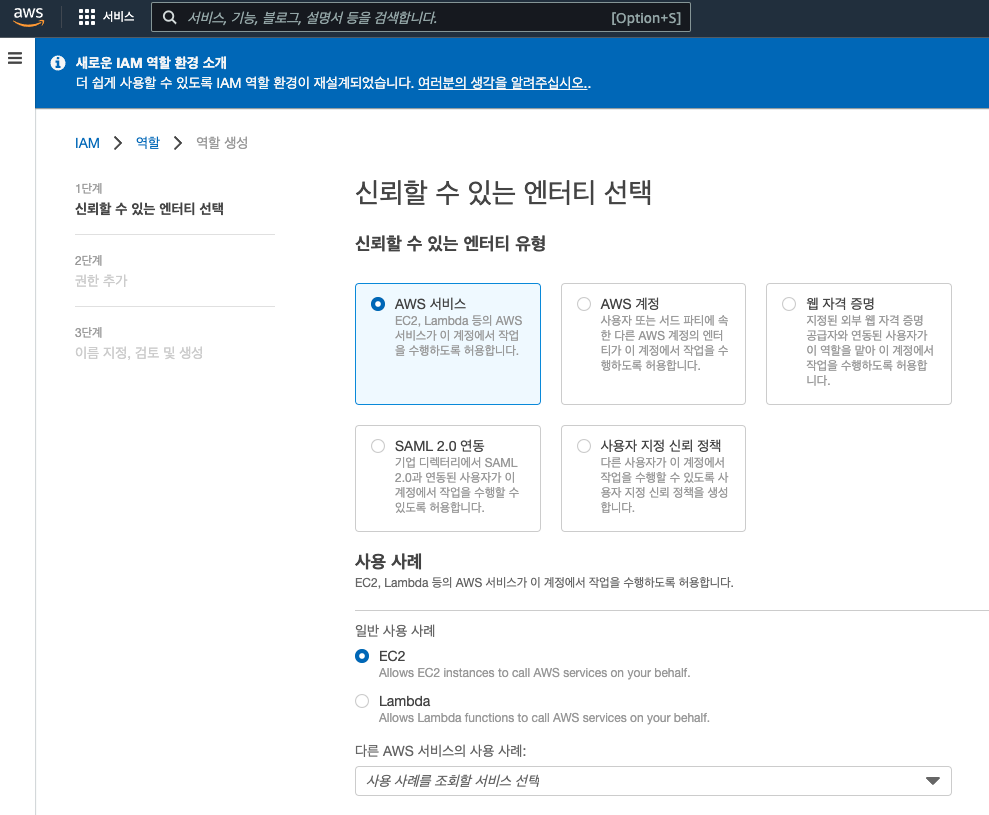Click the 신뢰할 수 있는 엔터티 유형 heading
Screen dimensions: 989x815
point(450,243)
